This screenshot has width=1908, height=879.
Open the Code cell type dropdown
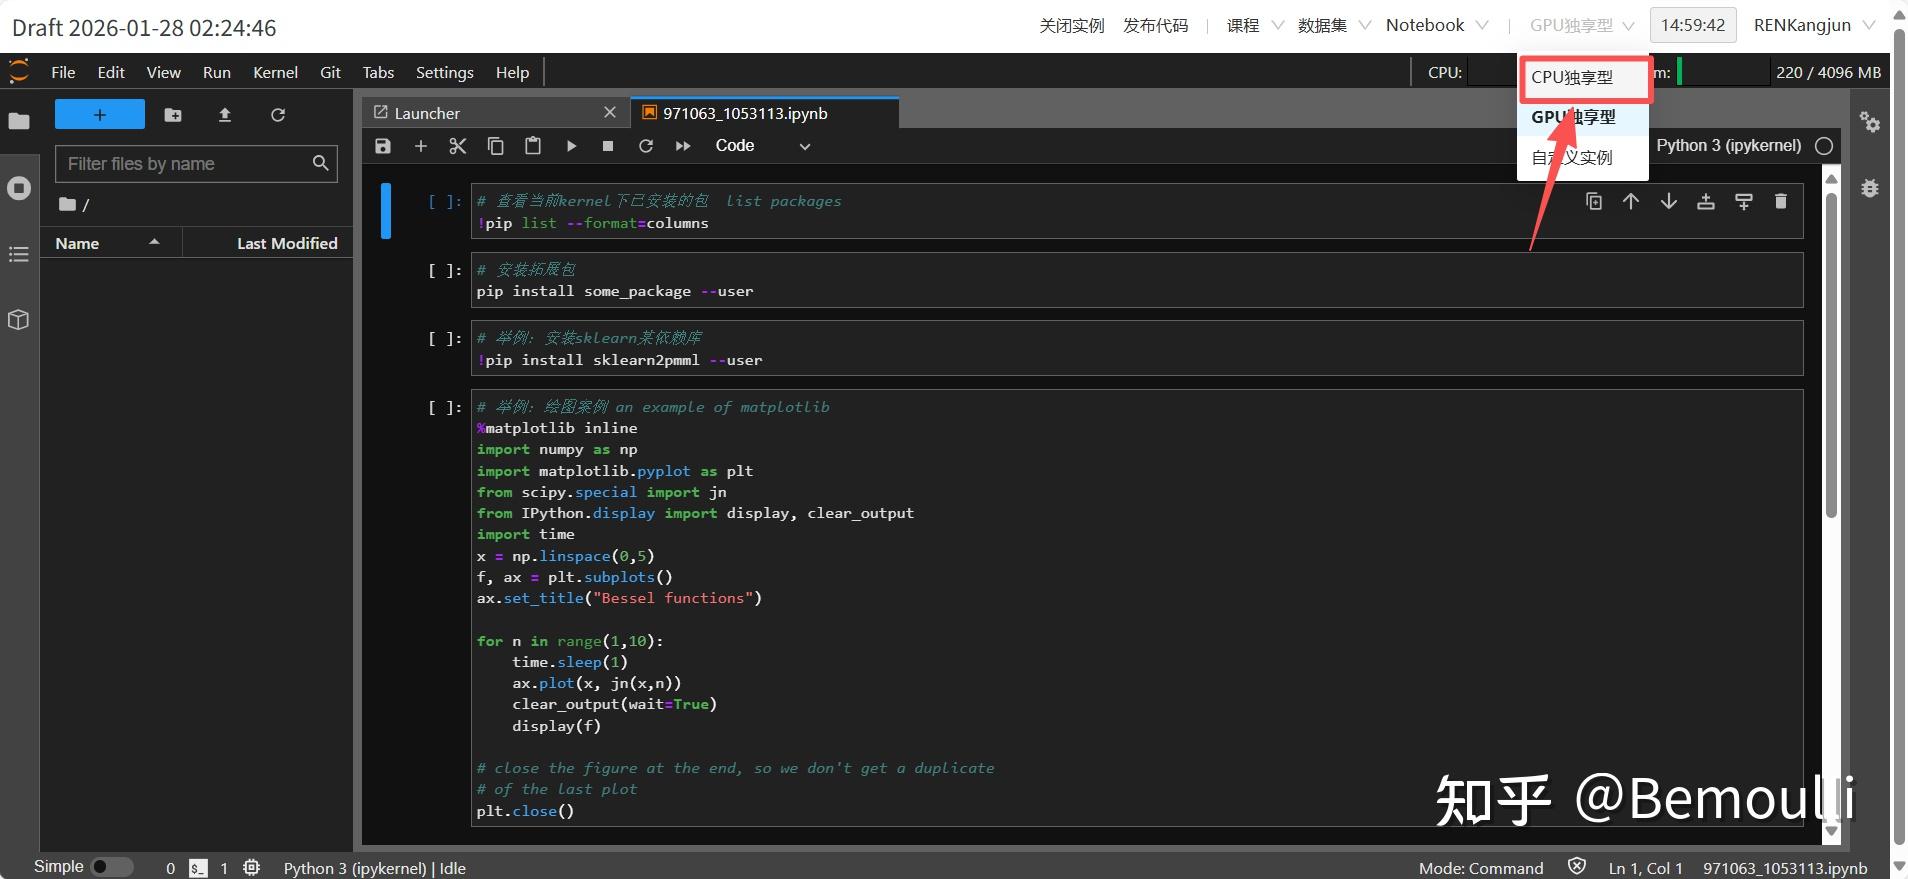point(763,146)
